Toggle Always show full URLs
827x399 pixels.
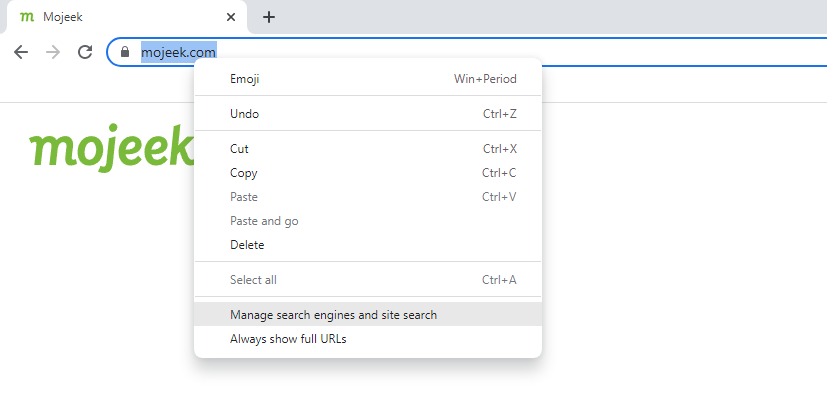click(x=368, y=339)
